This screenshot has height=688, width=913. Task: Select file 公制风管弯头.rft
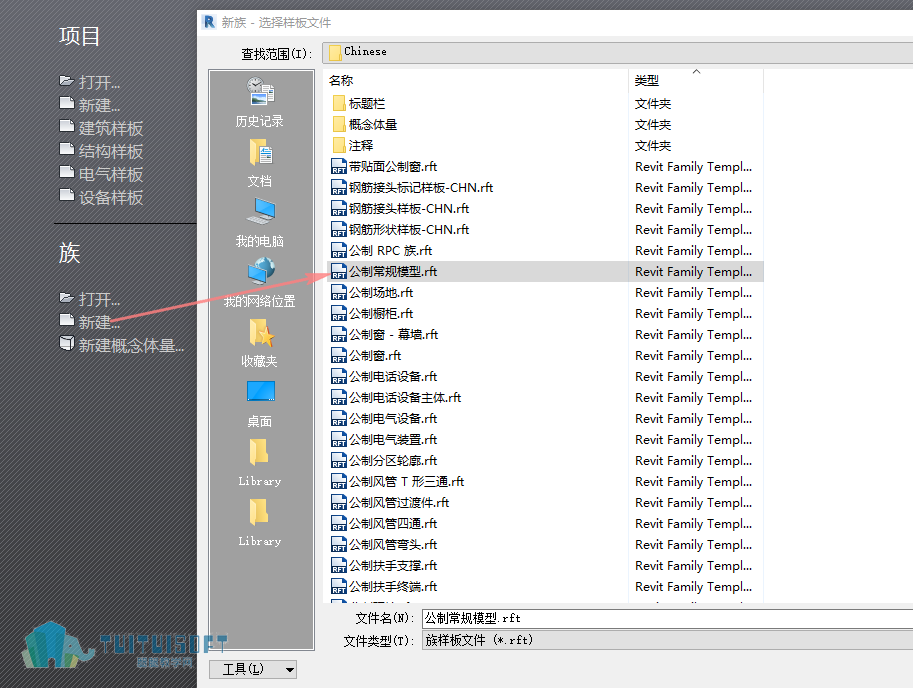[384, 544]
